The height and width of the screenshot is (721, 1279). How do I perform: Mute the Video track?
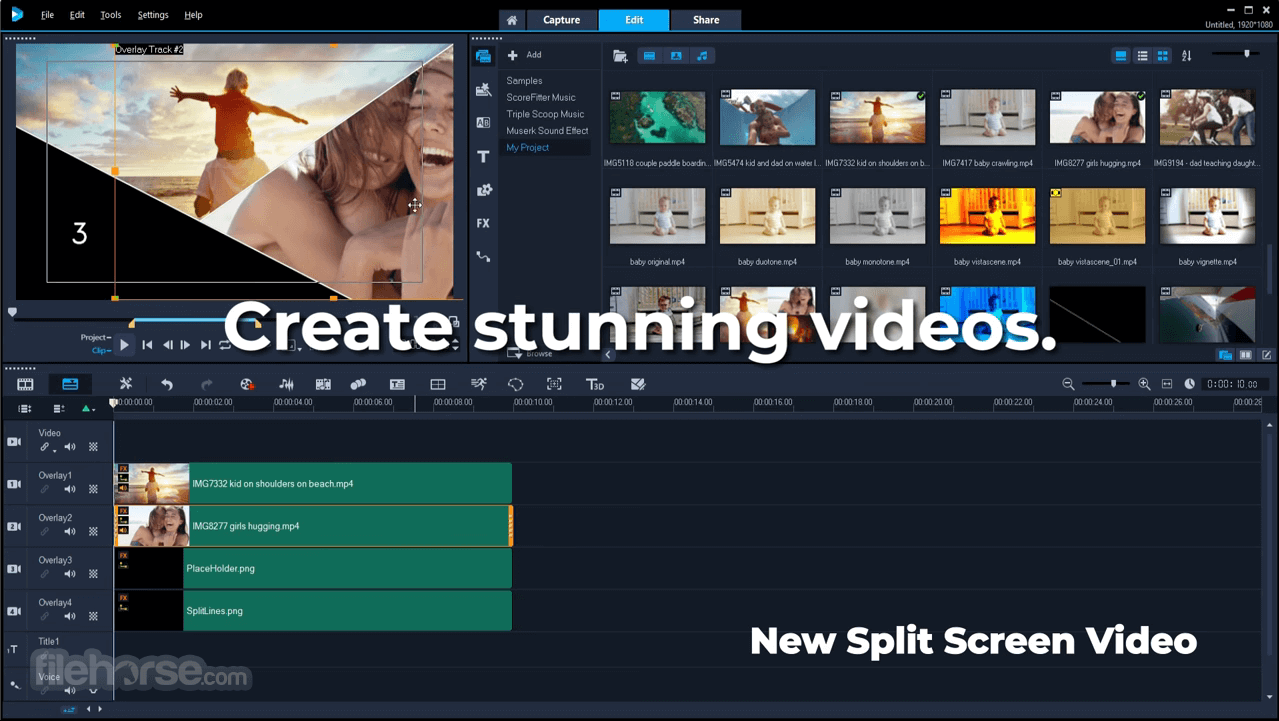pos(70,447)
